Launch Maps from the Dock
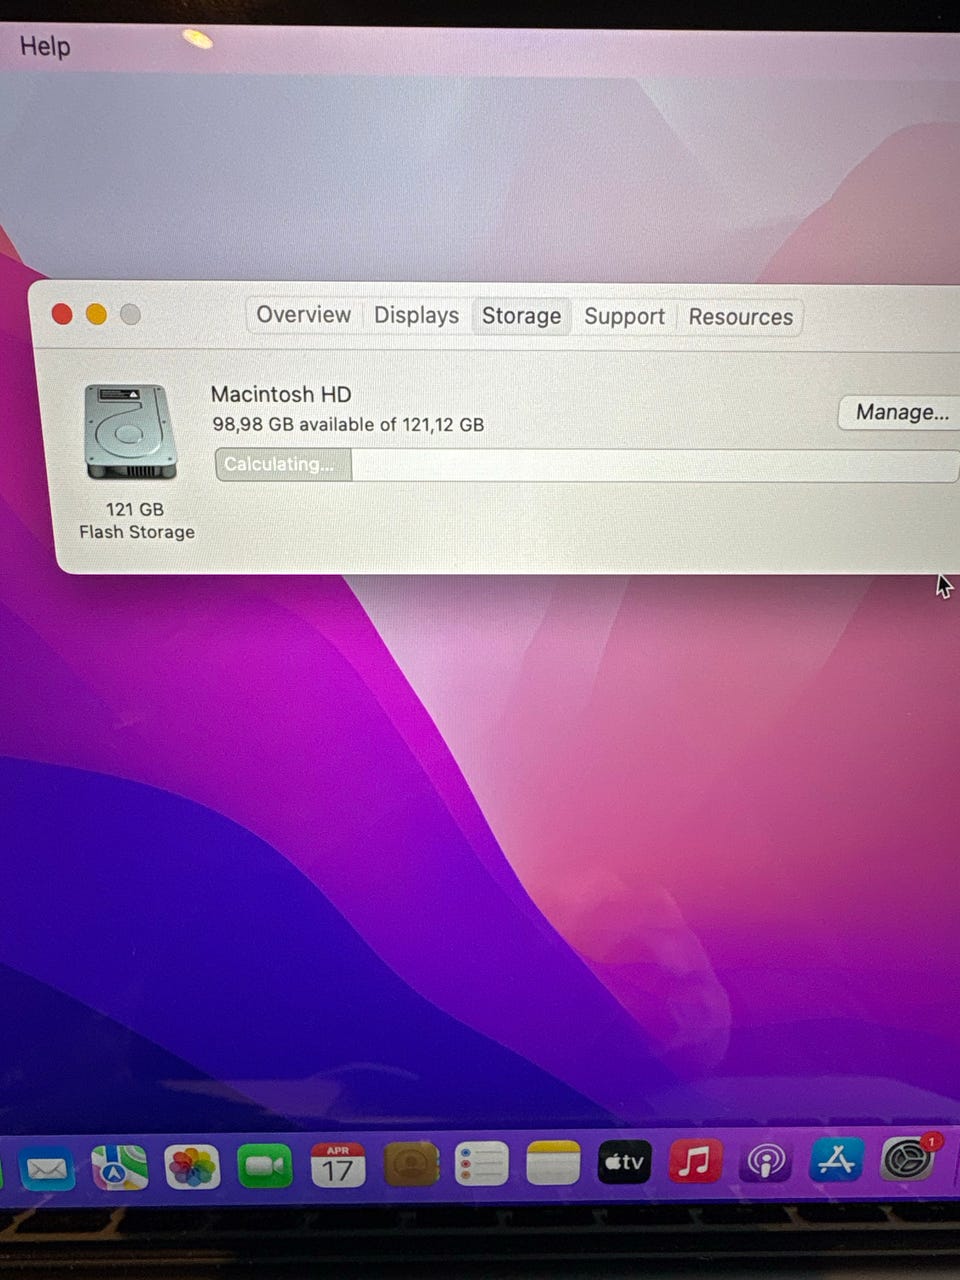This screenshot has height=1280, width=960. pos(119,1167)
